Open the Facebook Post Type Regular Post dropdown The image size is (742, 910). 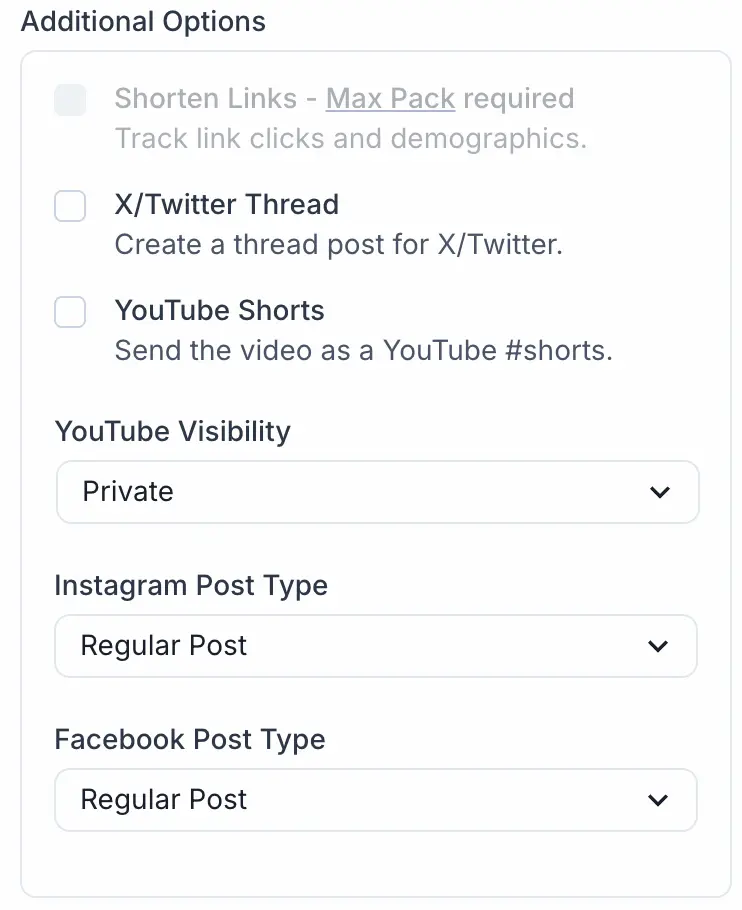tap(375, 800)
